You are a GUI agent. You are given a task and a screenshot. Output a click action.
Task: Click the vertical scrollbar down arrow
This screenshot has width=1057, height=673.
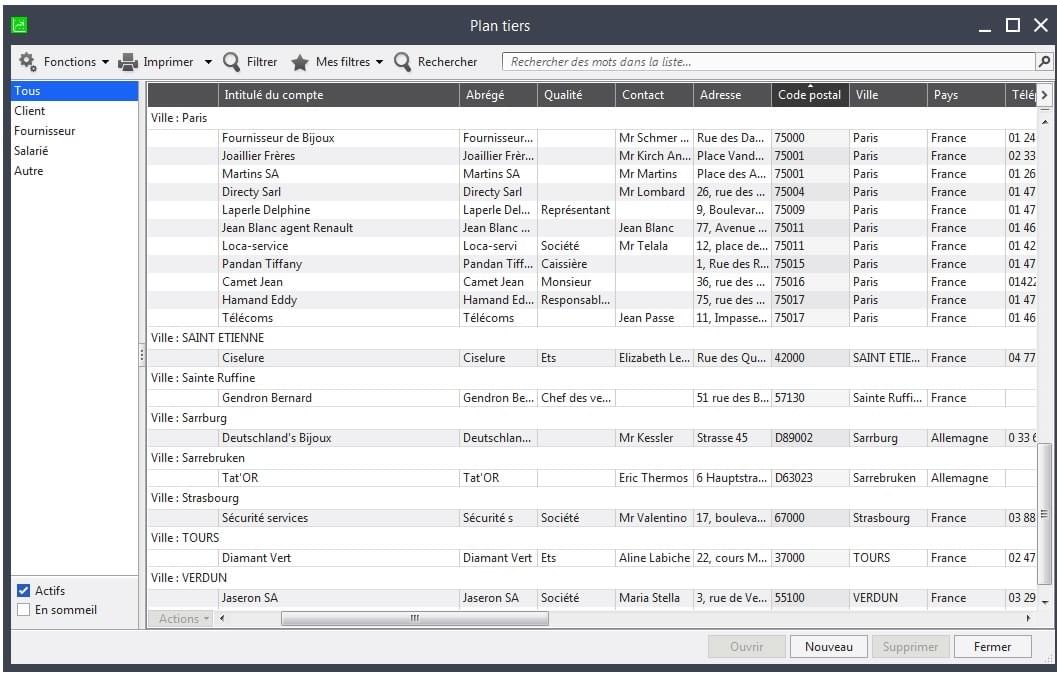pos(1044,602)
